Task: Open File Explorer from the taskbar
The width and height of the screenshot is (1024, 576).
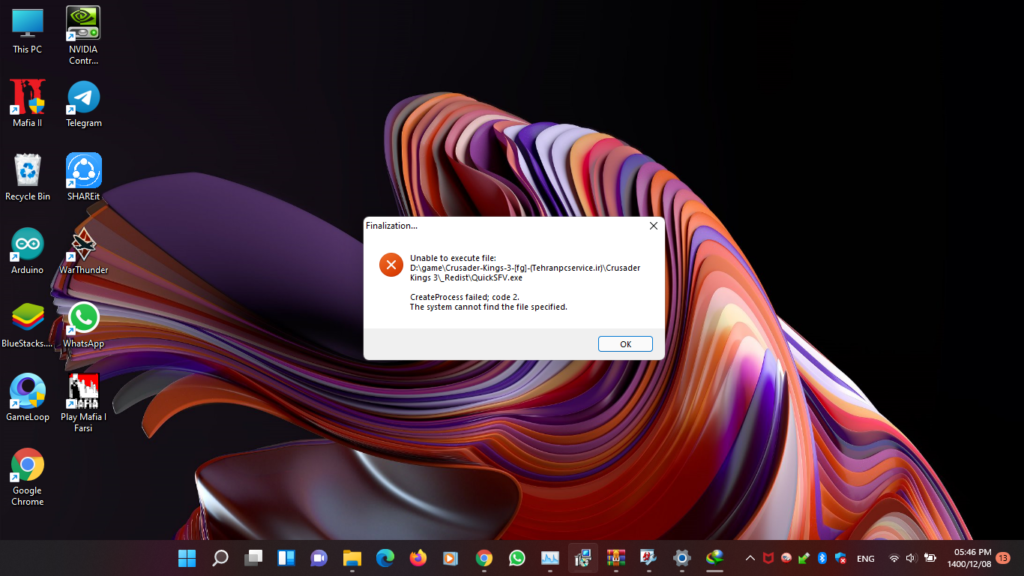Action: tap(352, 558)
